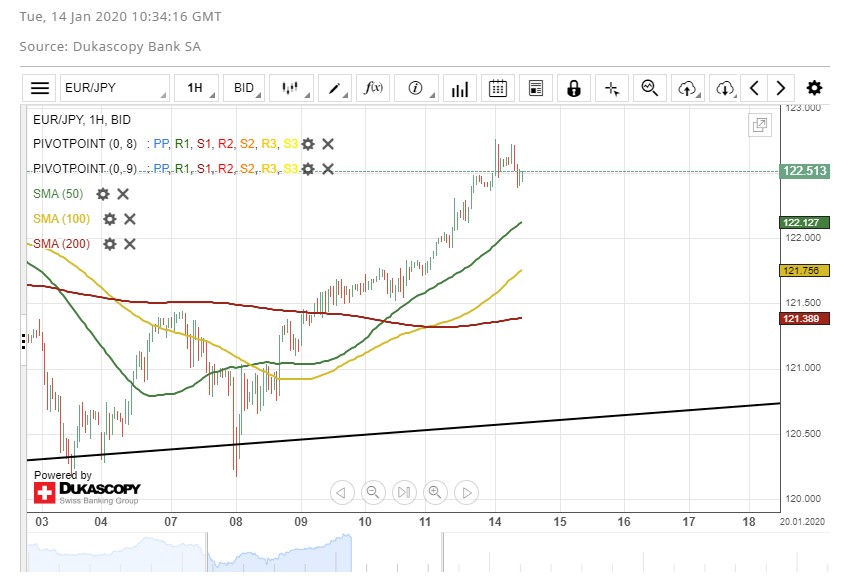Click the cloud upload icon
Viewport: 857px width, 586px height.
[x=687, y=88]
